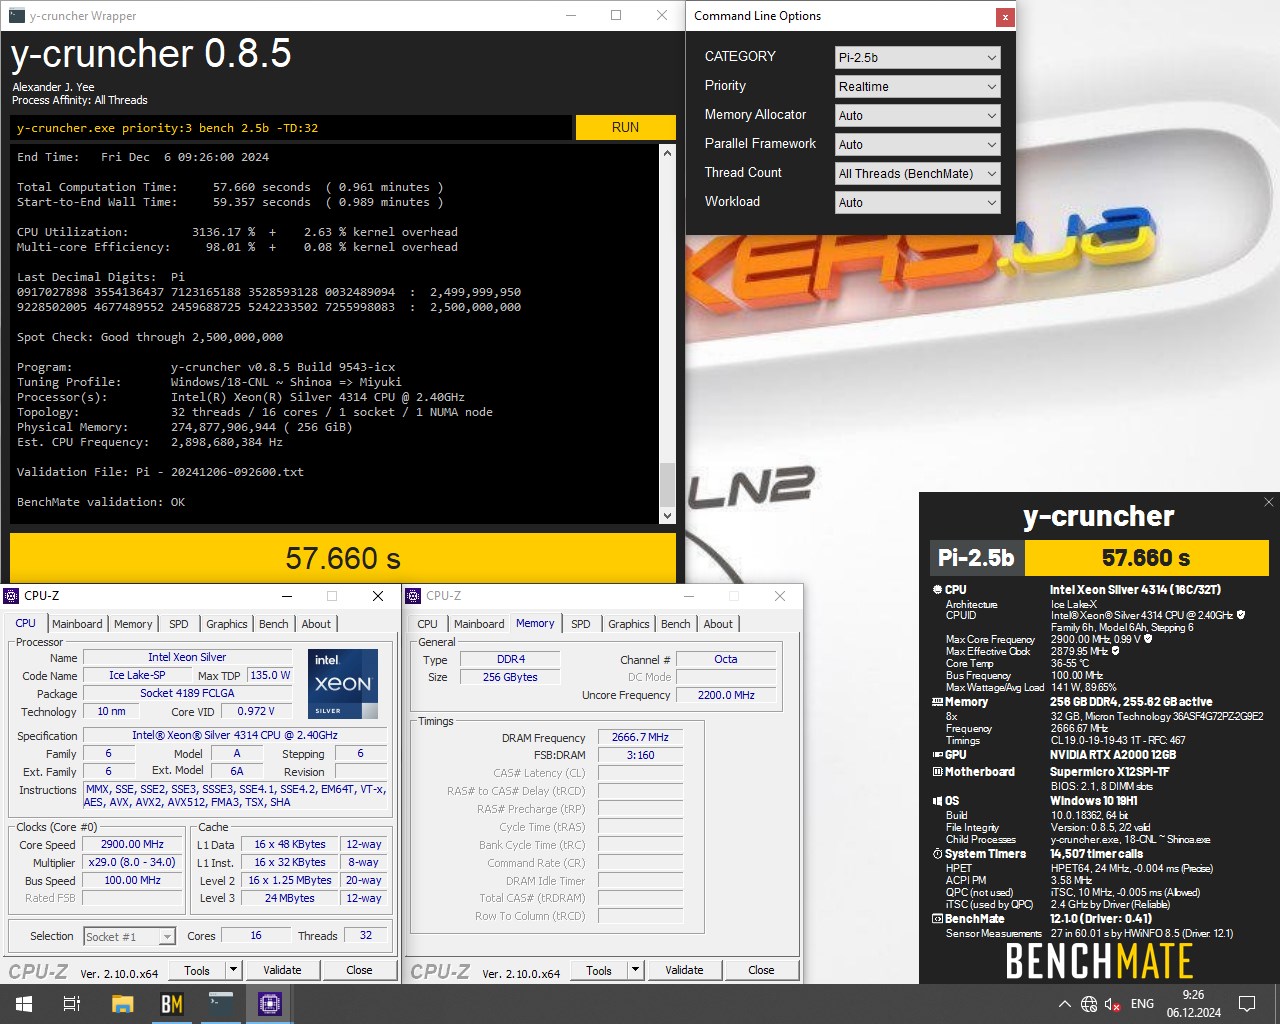The image size is (1280, 1024).
Task: Open Task View from the taskbar
Action: click(72, 1004)
